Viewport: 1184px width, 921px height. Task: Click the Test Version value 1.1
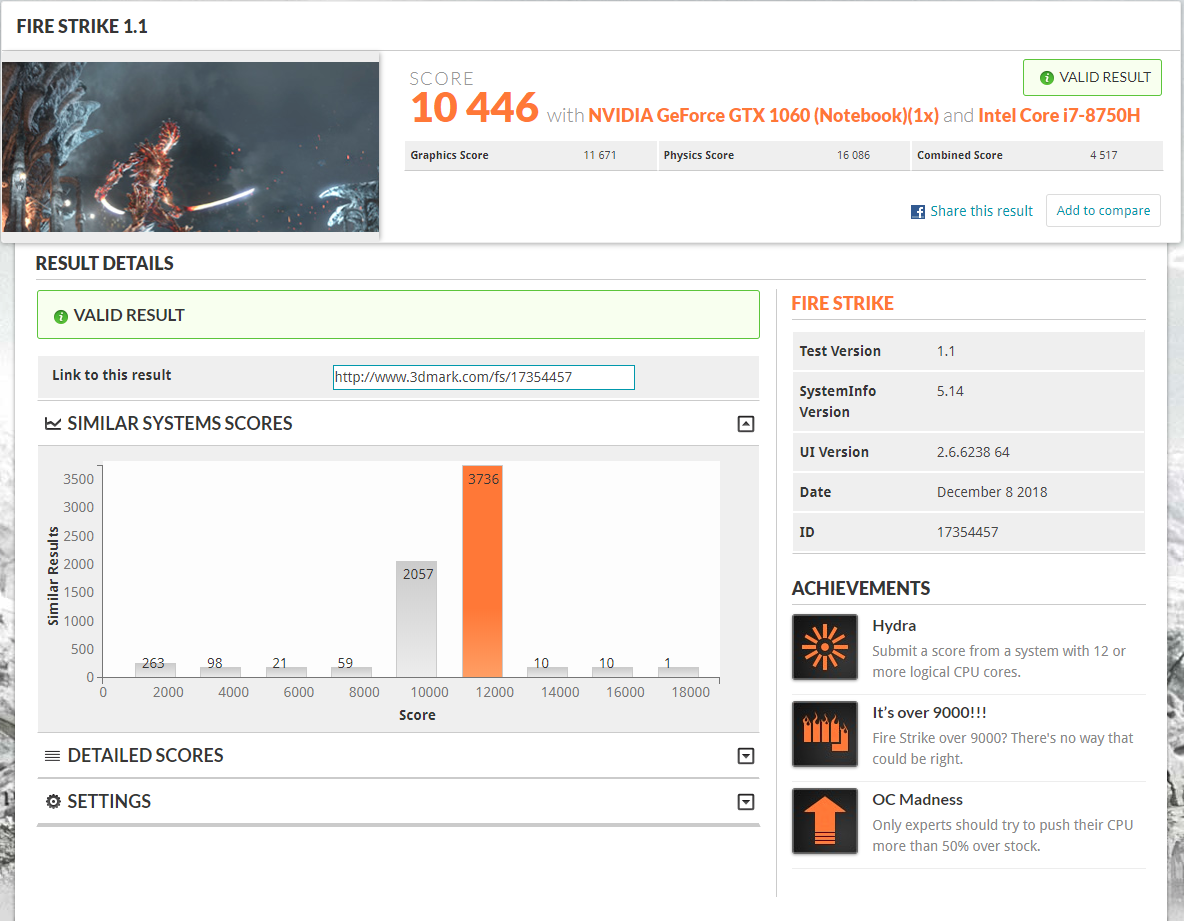coord(946,351)
